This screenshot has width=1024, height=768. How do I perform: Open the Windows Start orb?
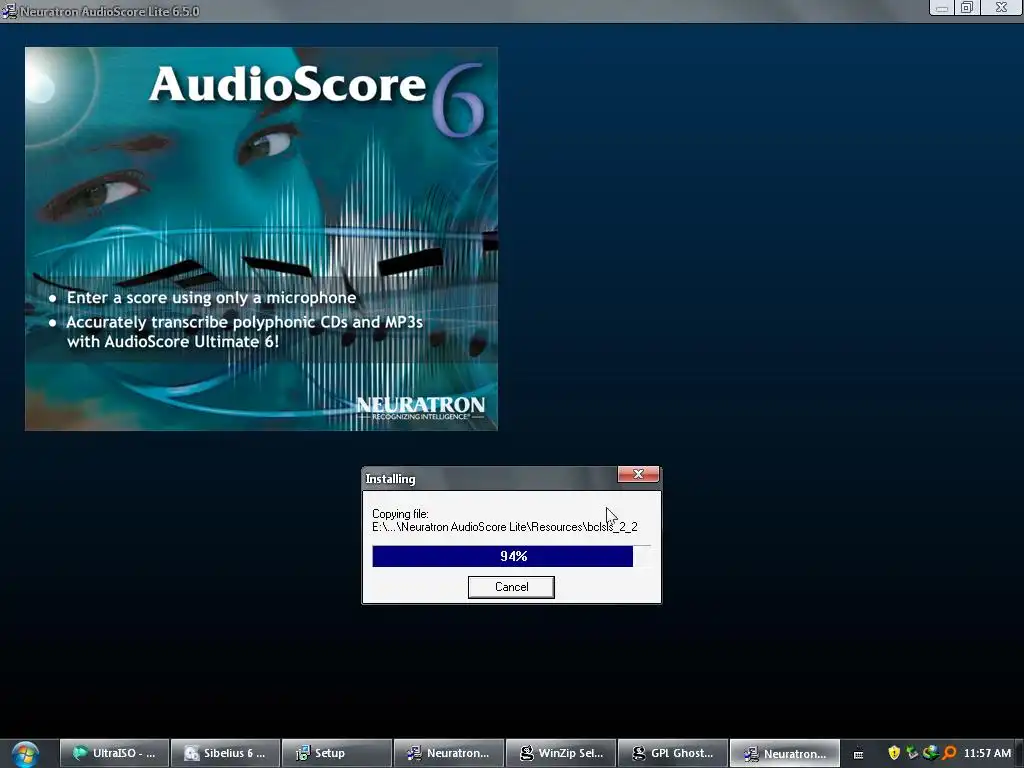(x=25, y=754)
